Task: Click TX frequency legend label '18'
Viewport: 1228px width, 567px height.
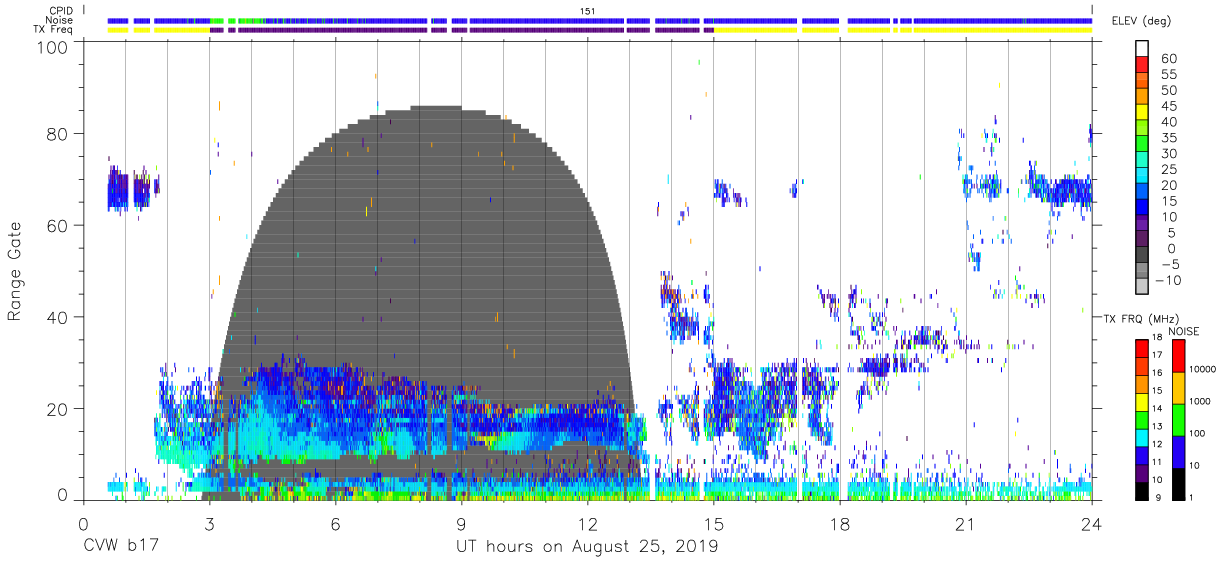Action: pos(1156,338)
